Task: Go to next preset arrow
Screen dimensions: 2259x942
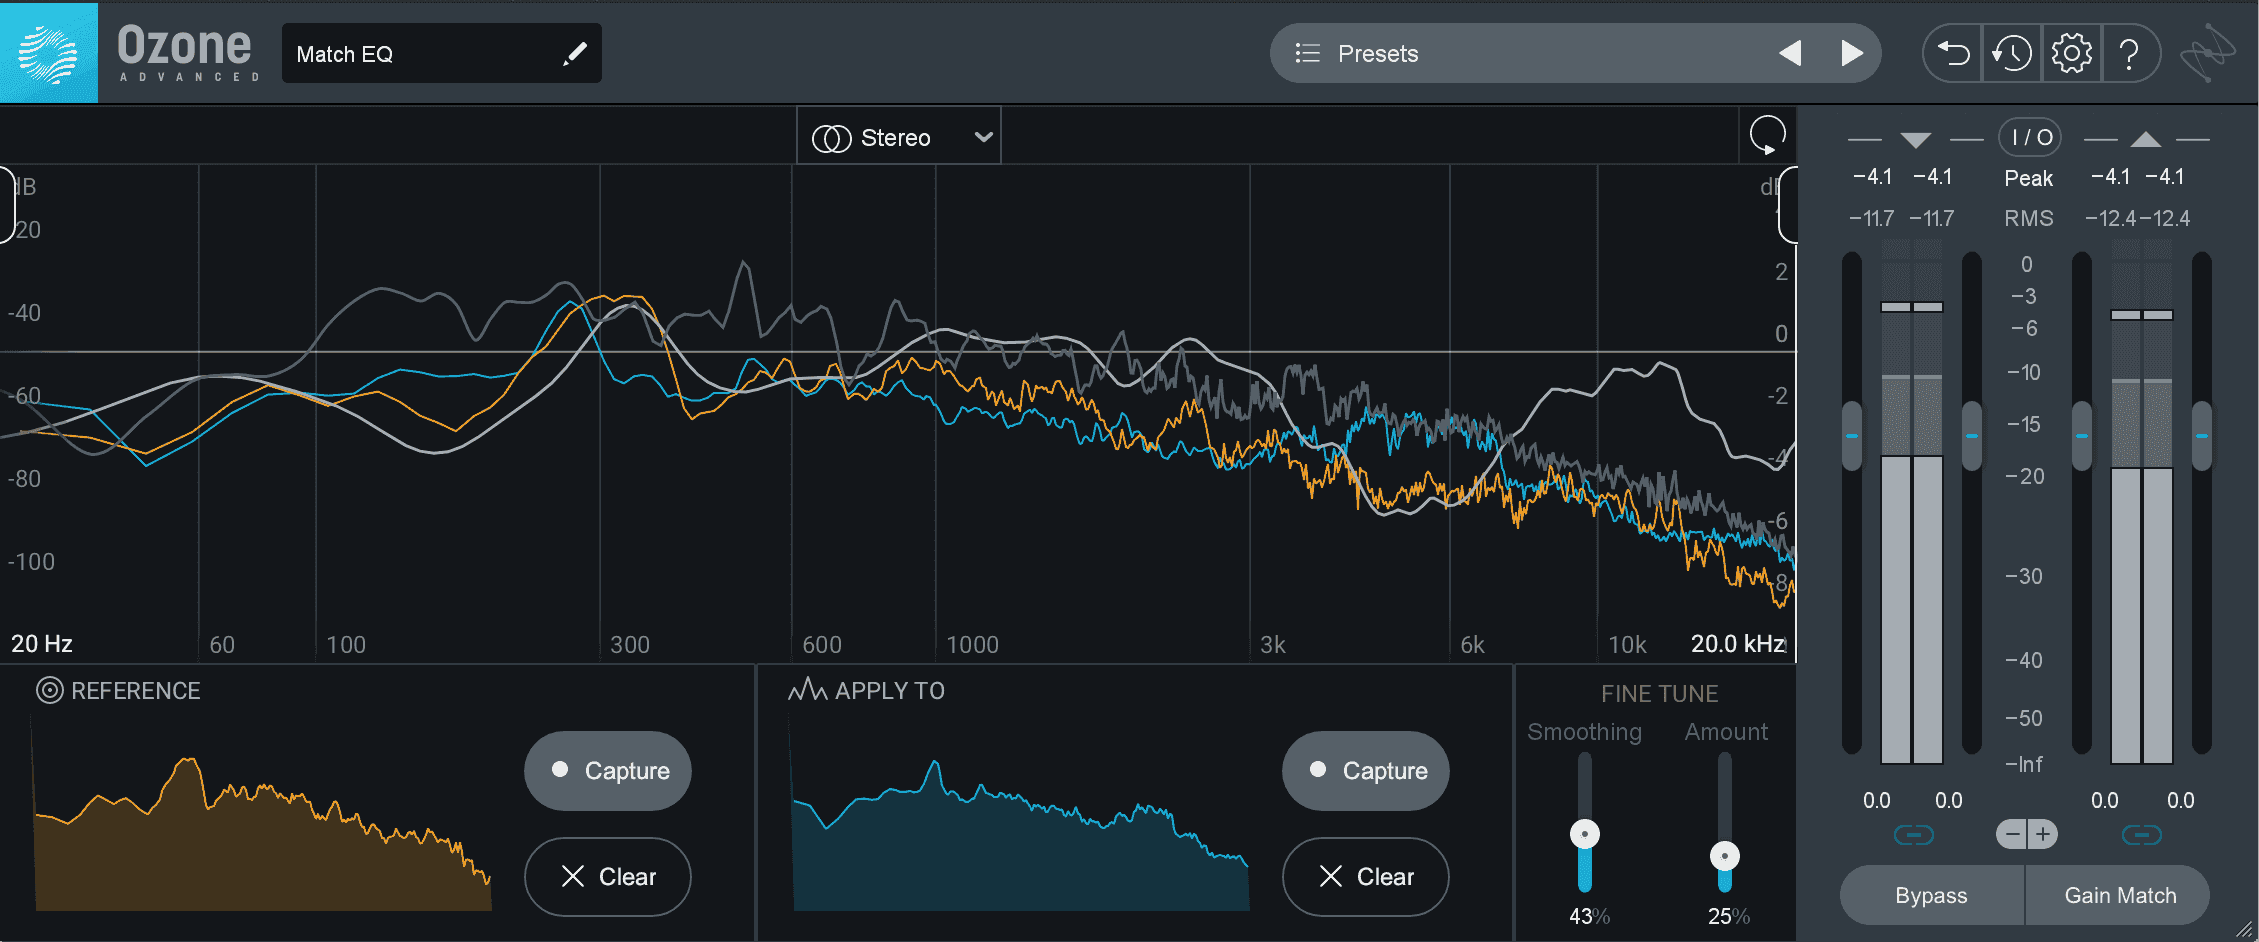Action: click(x=1852, y=53)
